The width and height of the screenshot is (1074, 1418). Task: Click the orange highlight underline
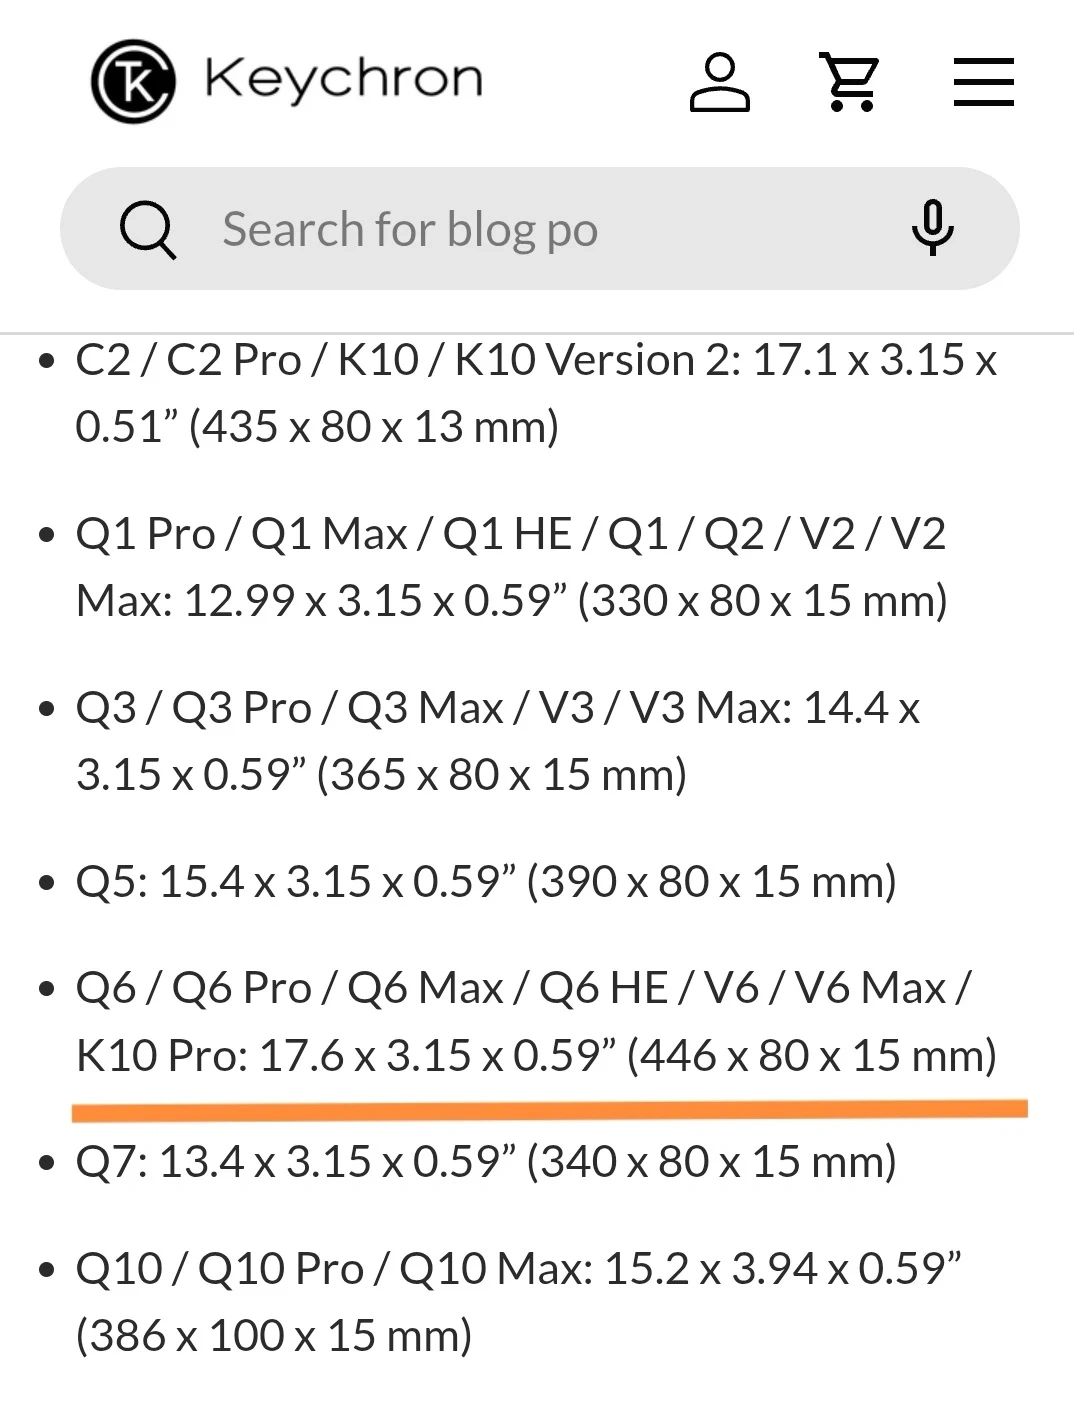pos(549,1108)
